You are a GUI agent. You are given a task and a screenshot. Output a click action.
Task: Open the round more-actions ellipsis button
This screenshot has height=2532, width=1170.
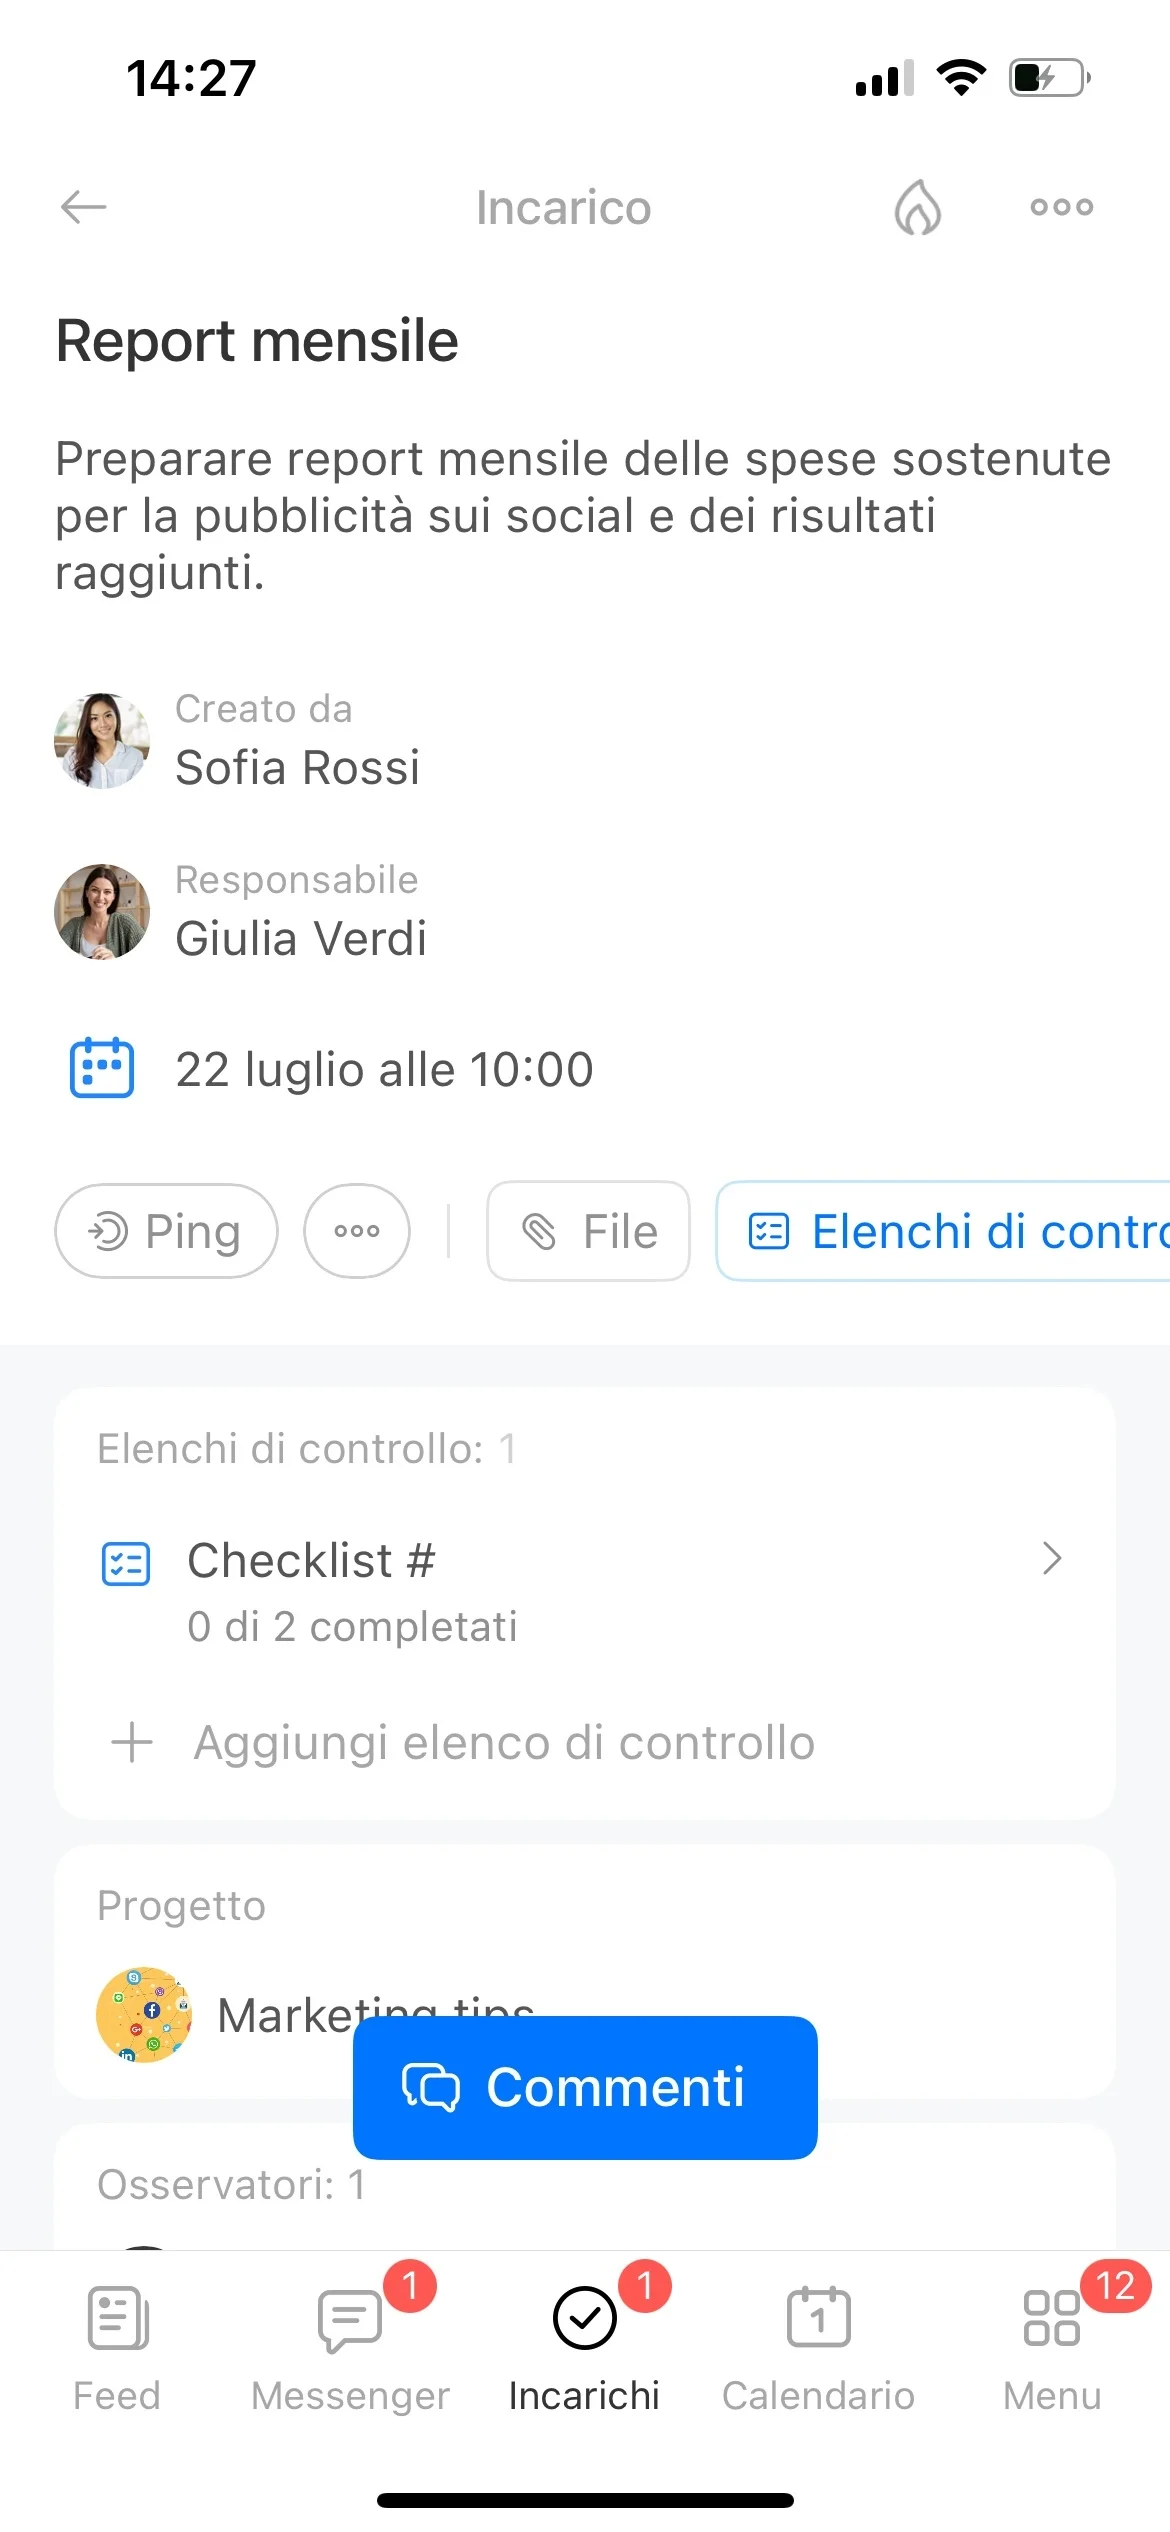click(357, 1231)
